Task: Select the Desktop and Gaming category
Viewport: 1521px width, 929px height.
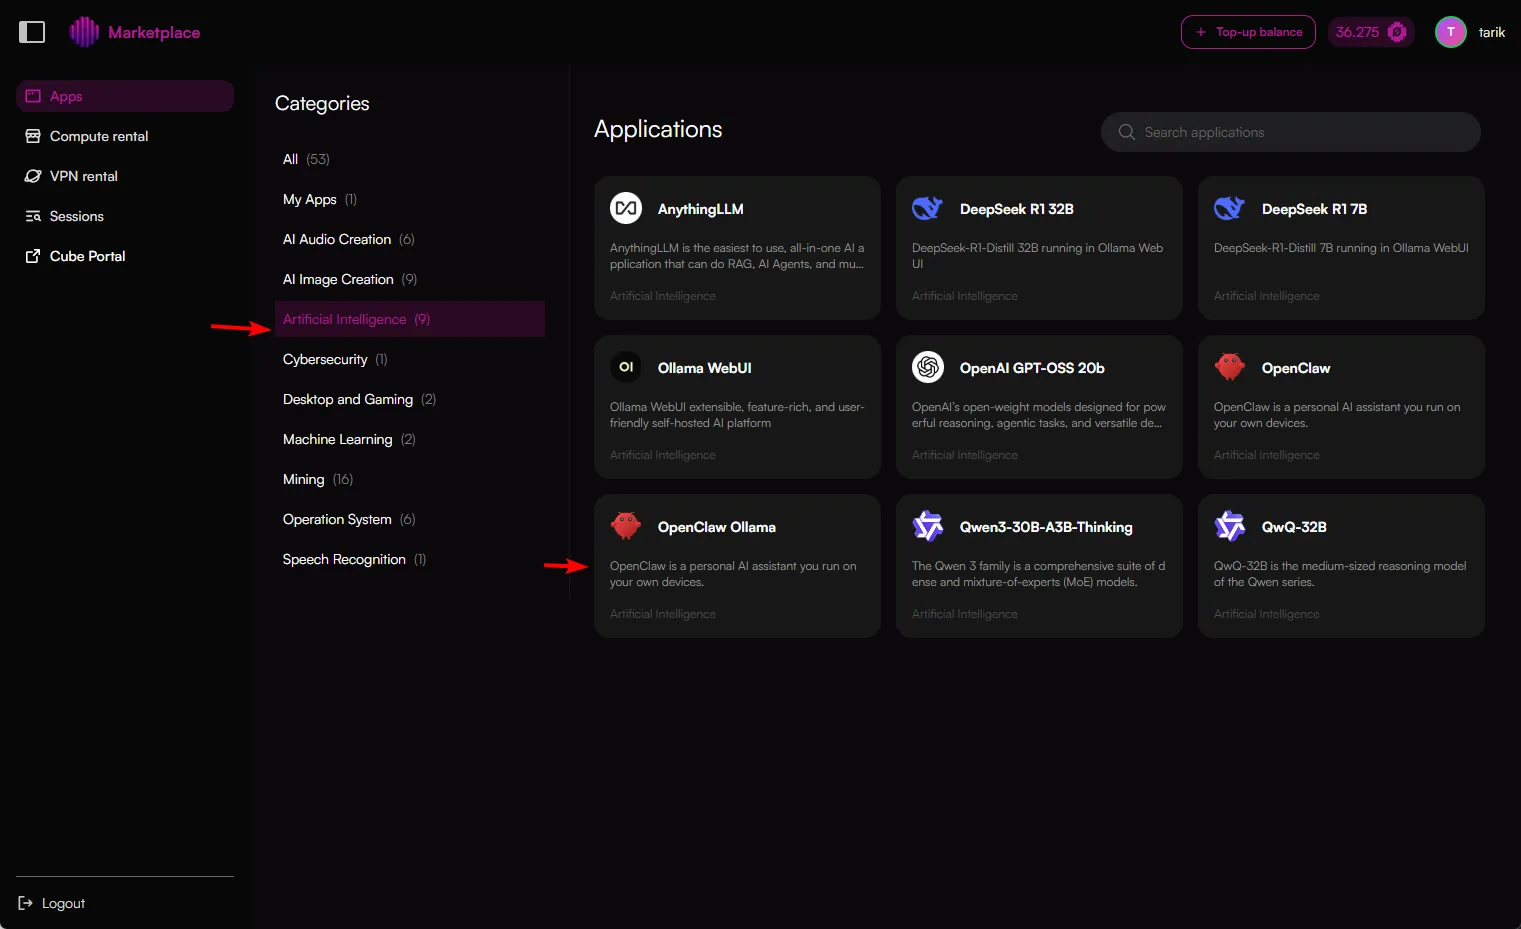Action: [410, 399]
